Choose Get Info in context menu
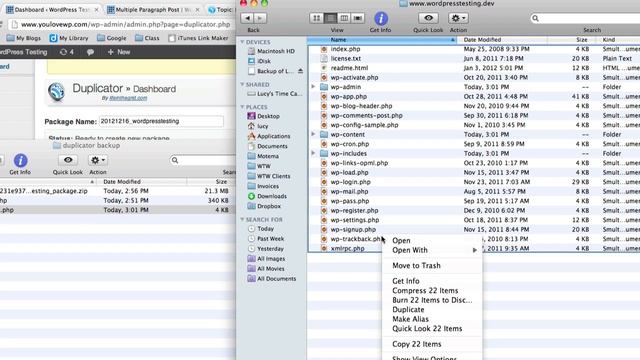Screen dimensions: 640x360 (432, 281)
